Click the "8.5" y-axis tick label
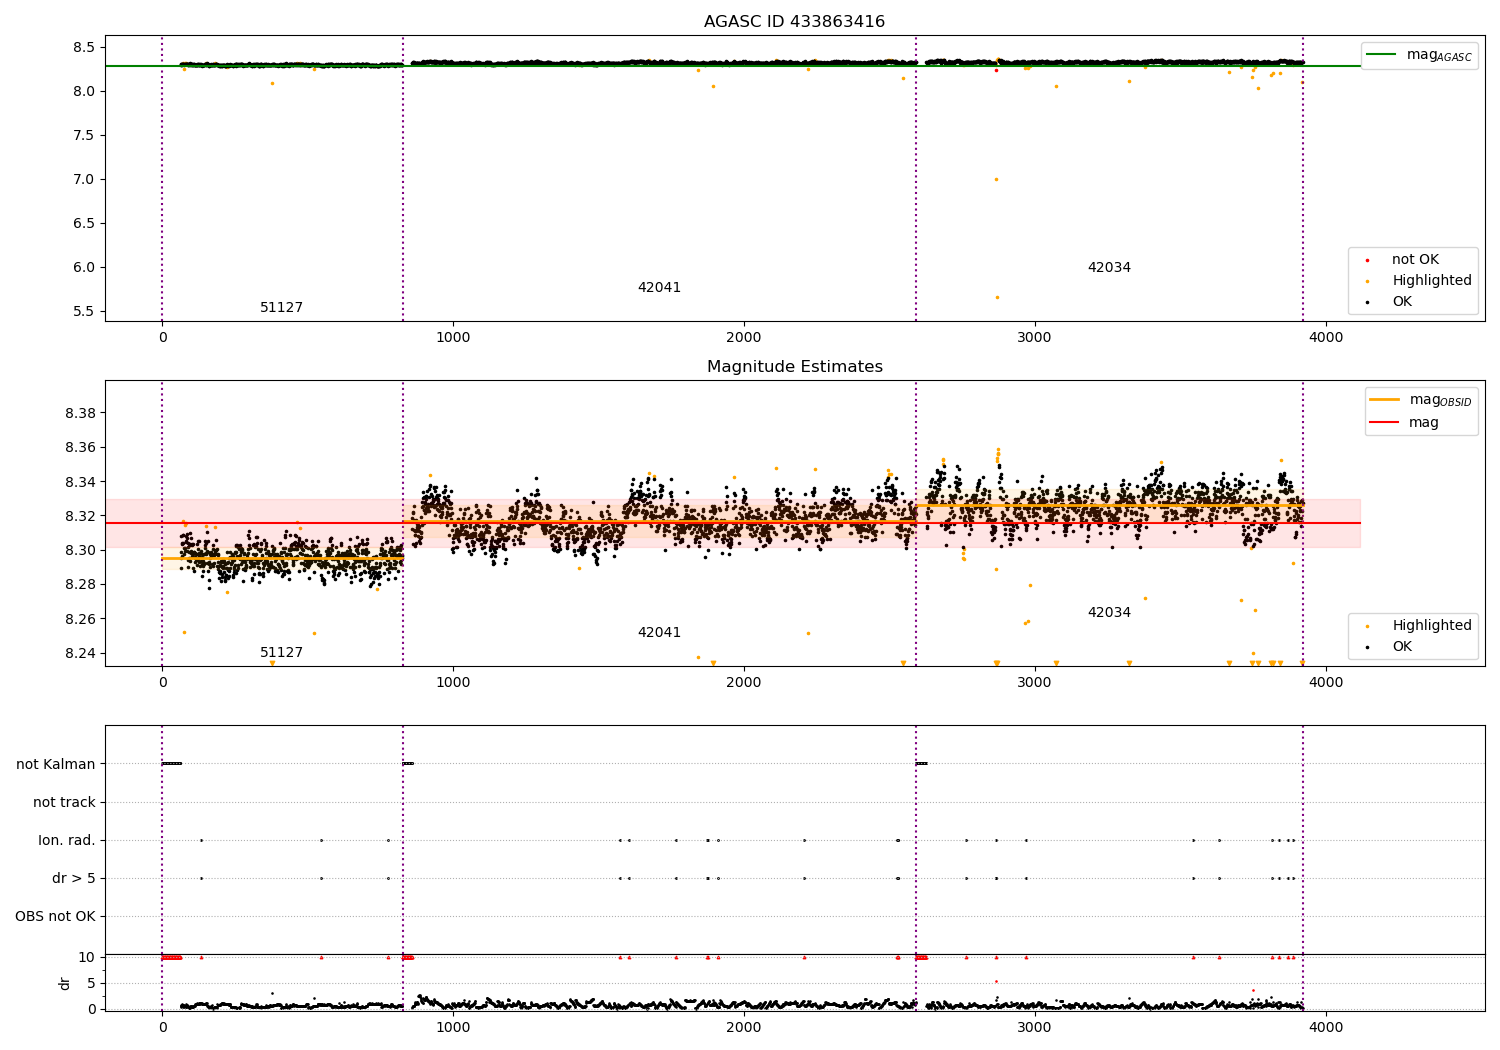 click(84, 48)
